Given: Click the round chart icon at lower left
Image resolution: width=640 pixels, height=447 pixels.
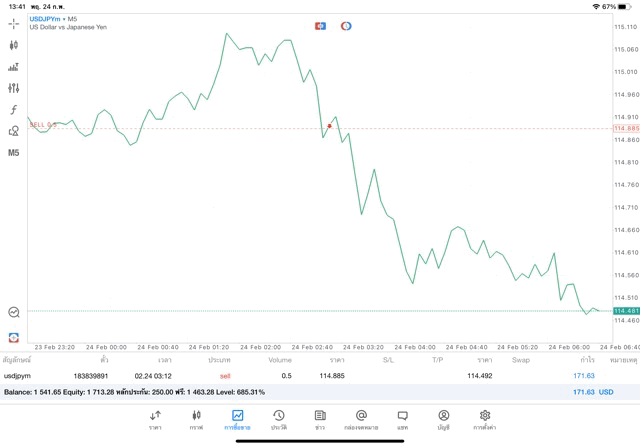Looking at the screenshot, I should pos(14,312).
